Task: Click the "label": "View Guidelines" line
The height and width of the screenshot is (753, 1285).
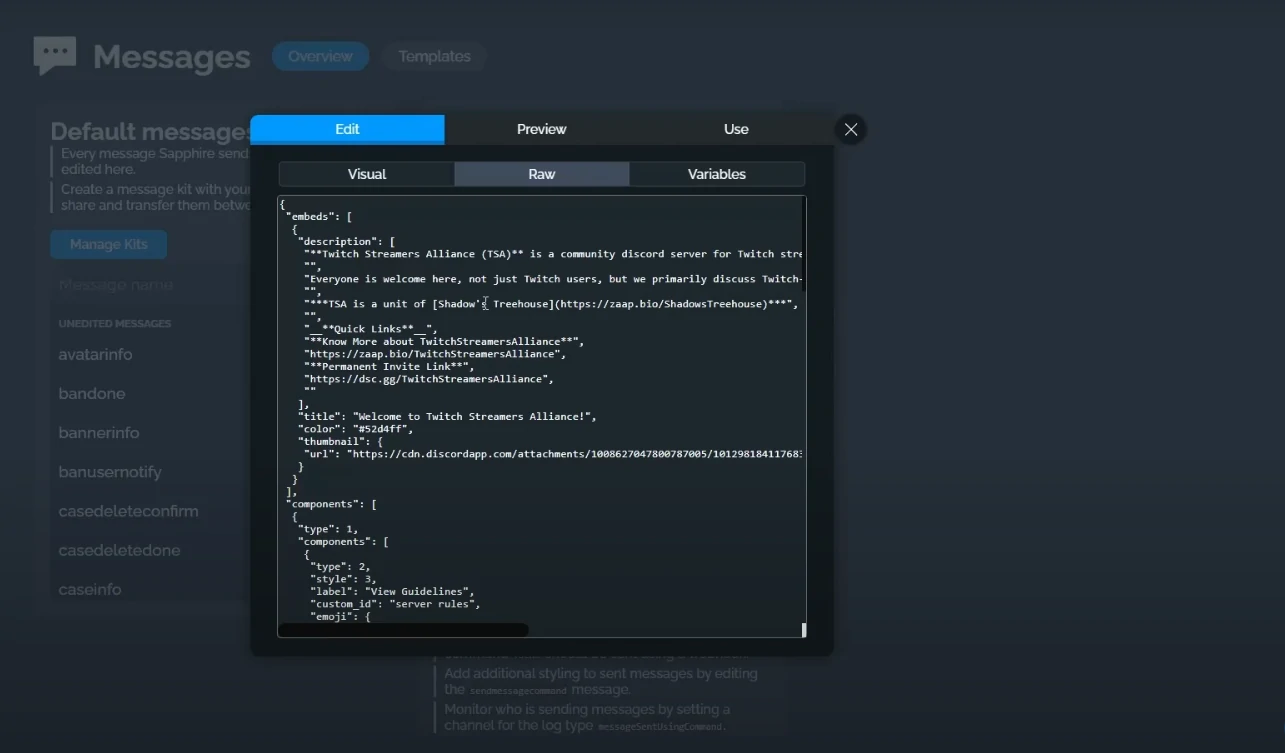Action: [392, 591]
